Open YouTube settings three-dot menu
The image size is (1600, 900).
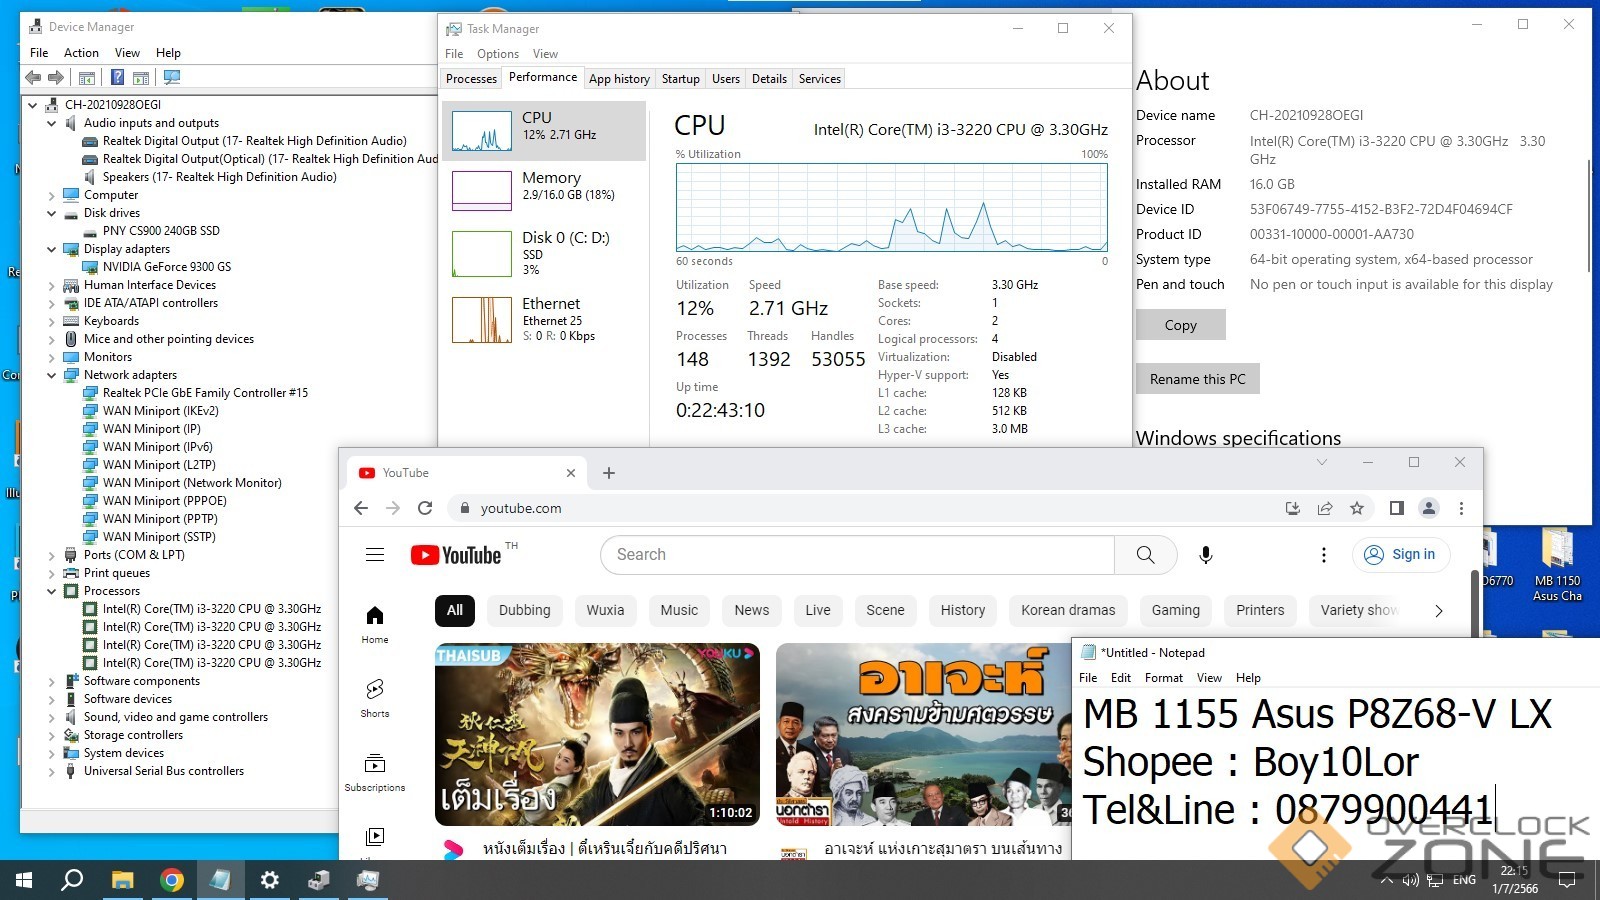1324,555
